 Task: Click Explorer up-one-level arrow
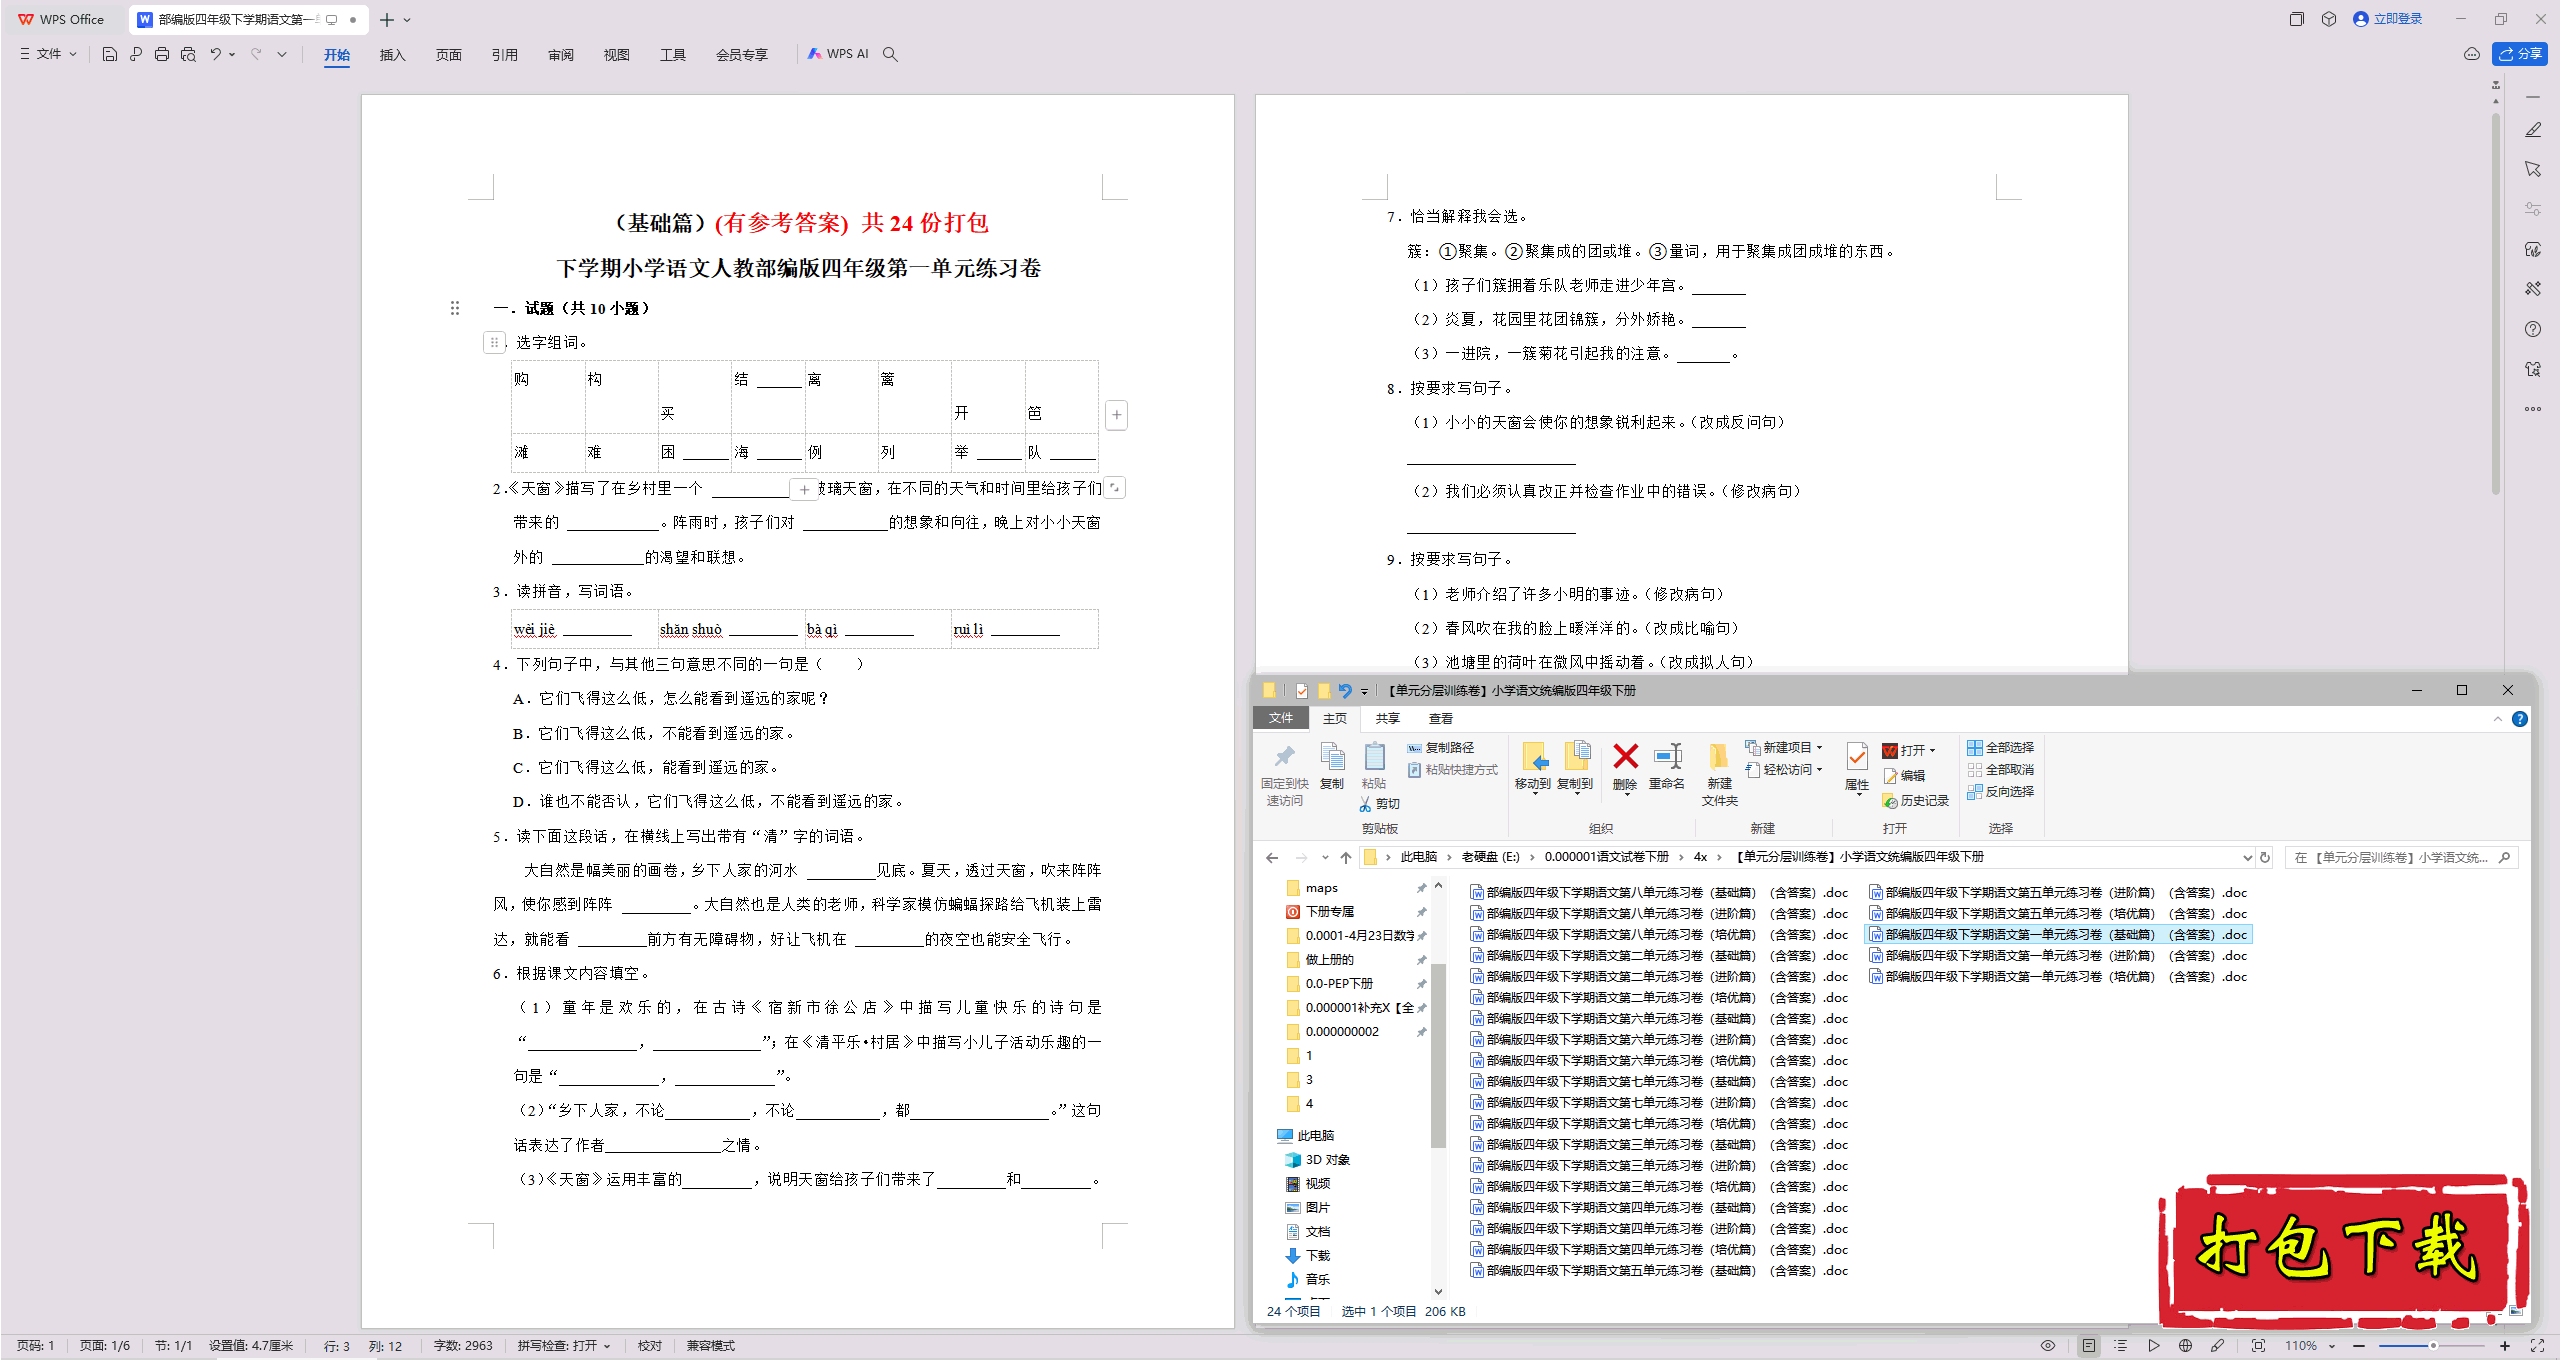pyautogui.click(x=1346, y=858)
